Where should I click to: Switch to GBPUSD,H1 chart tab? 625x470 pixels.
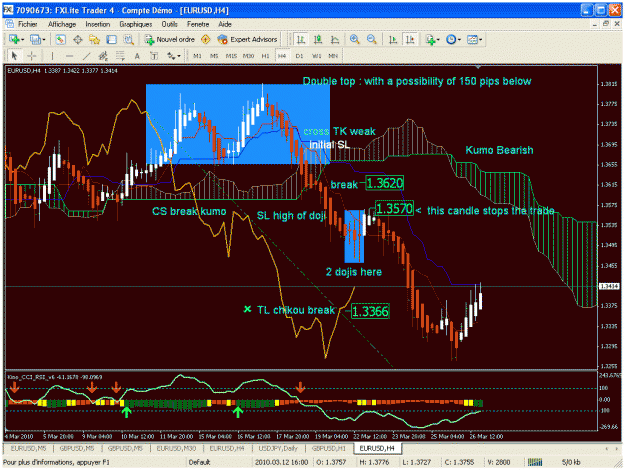(x=328, y=448)
